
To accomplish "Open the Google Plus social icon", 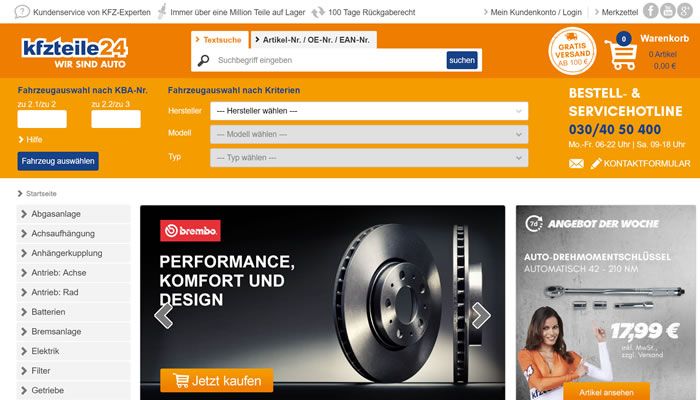I will click(x=684, y=11).
